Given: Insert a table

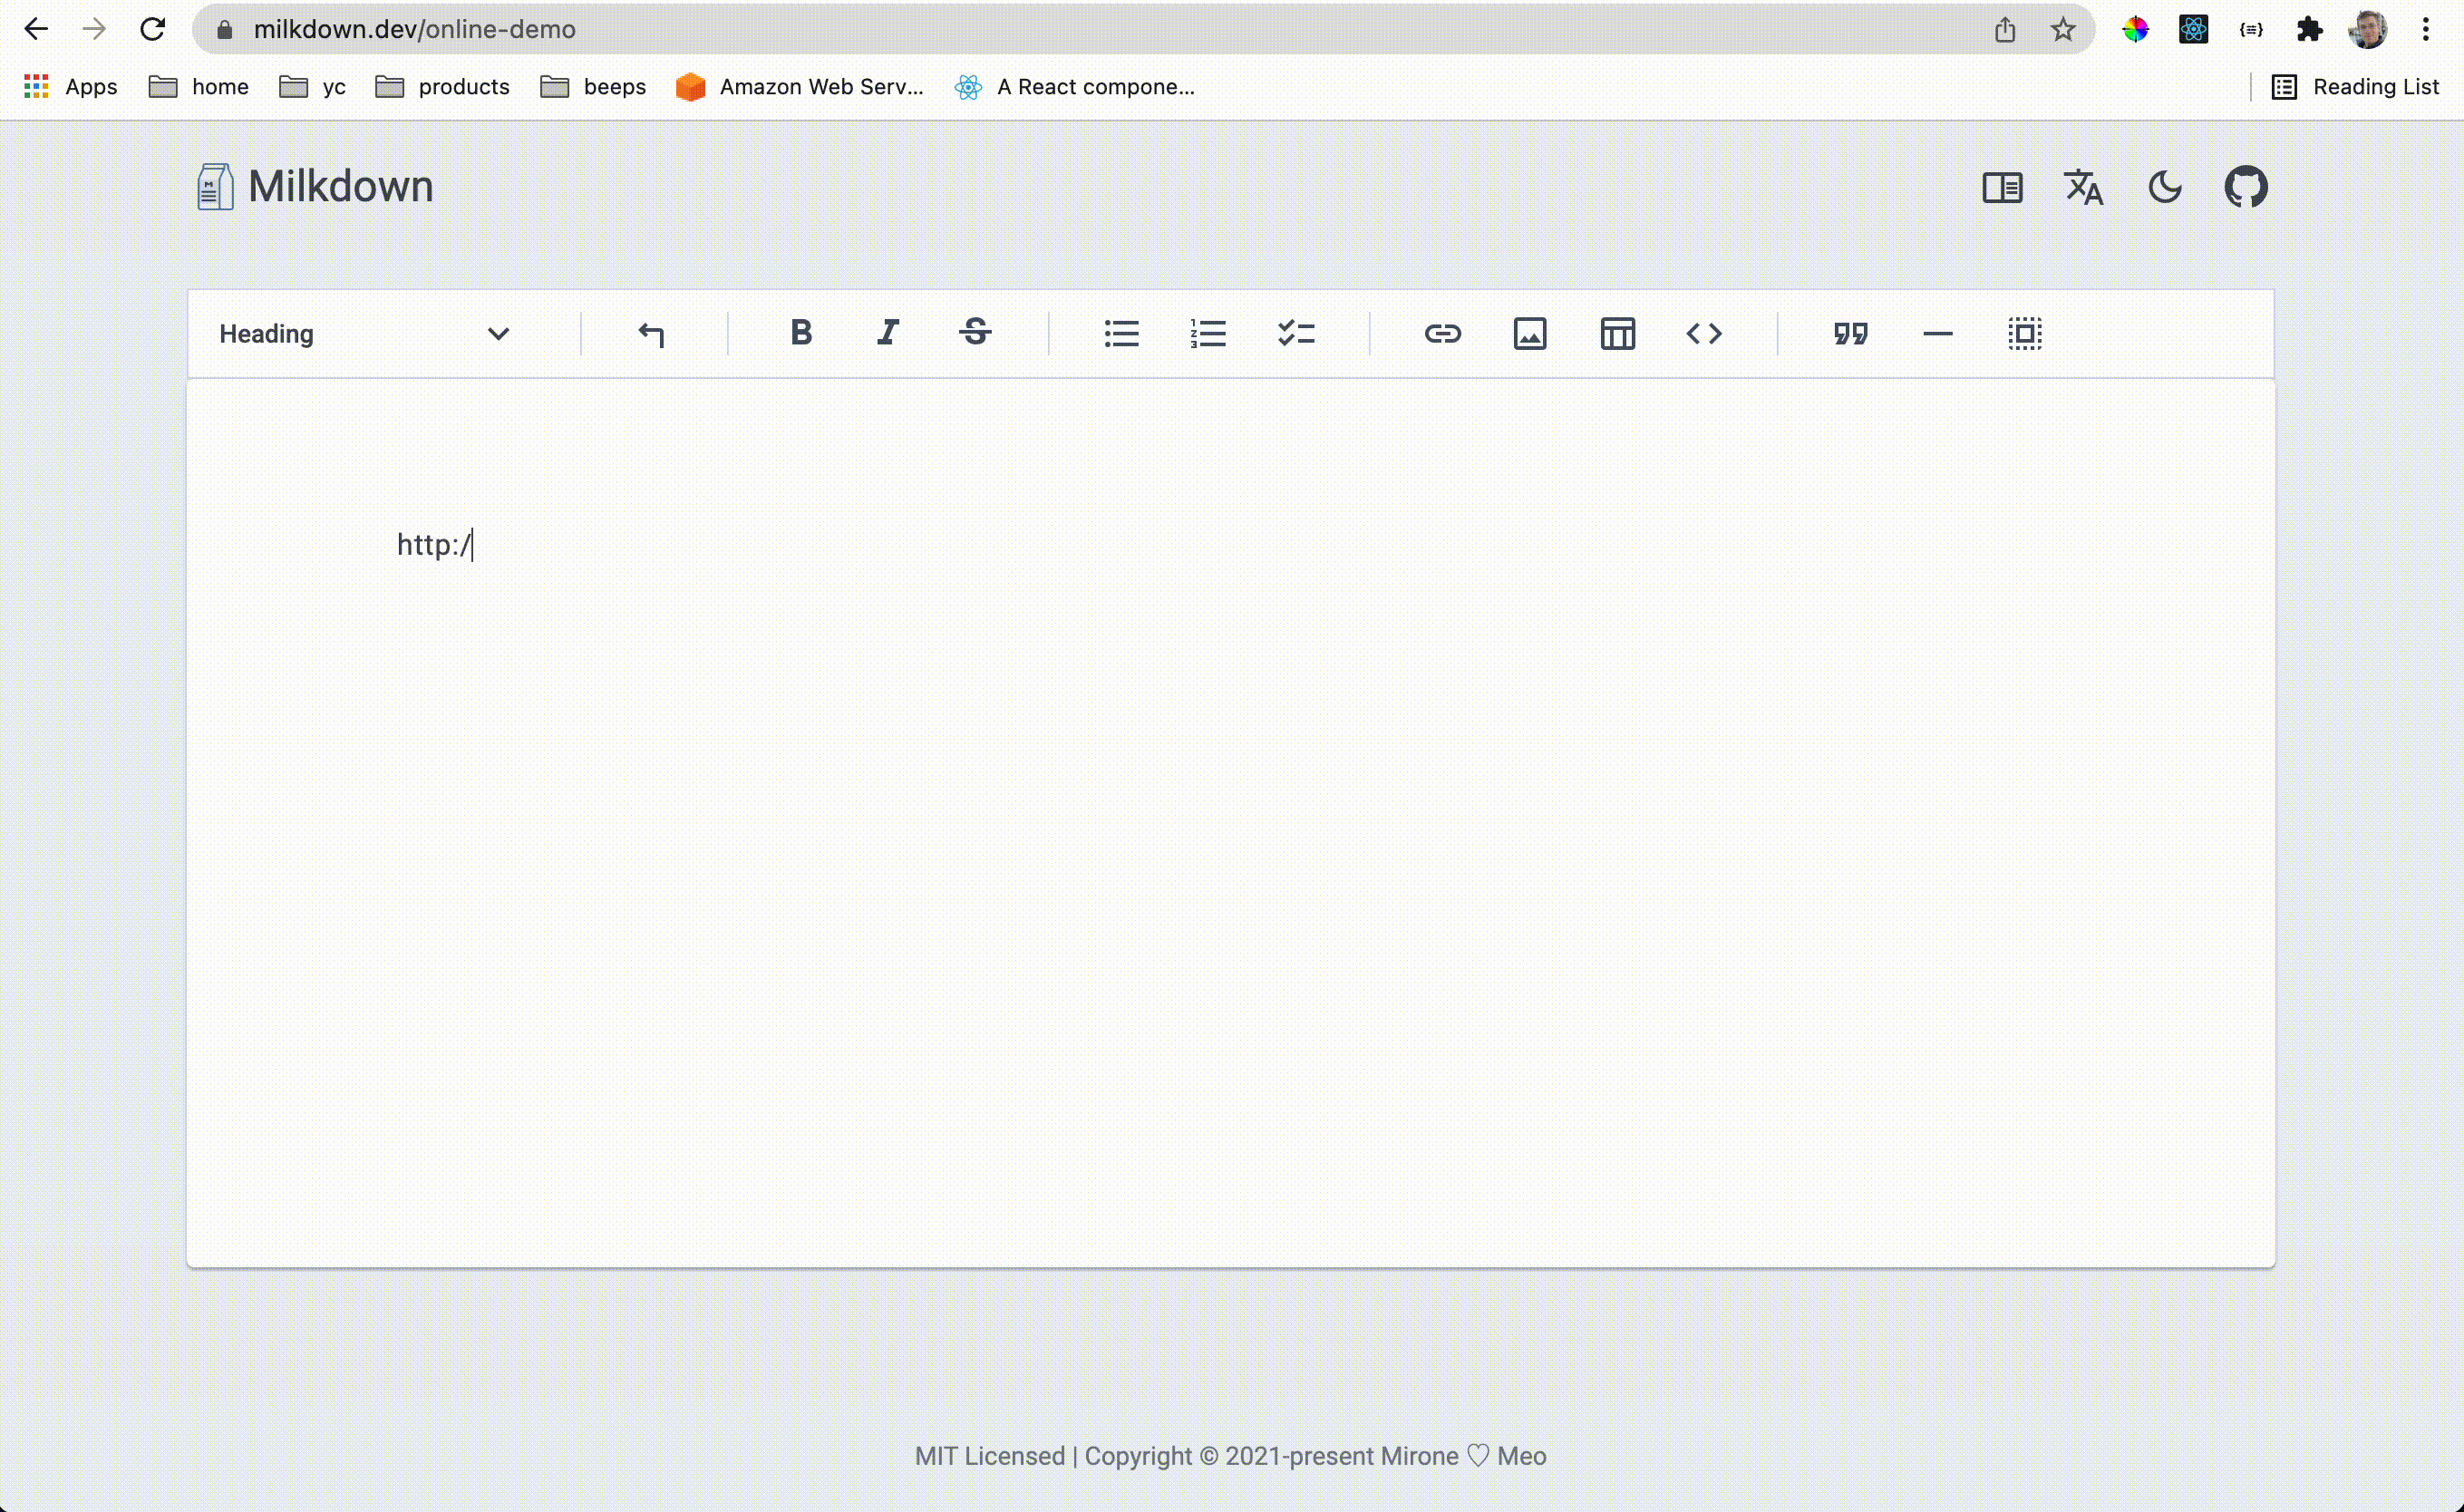Looking at the screenshot, I should click(1617, 333).
